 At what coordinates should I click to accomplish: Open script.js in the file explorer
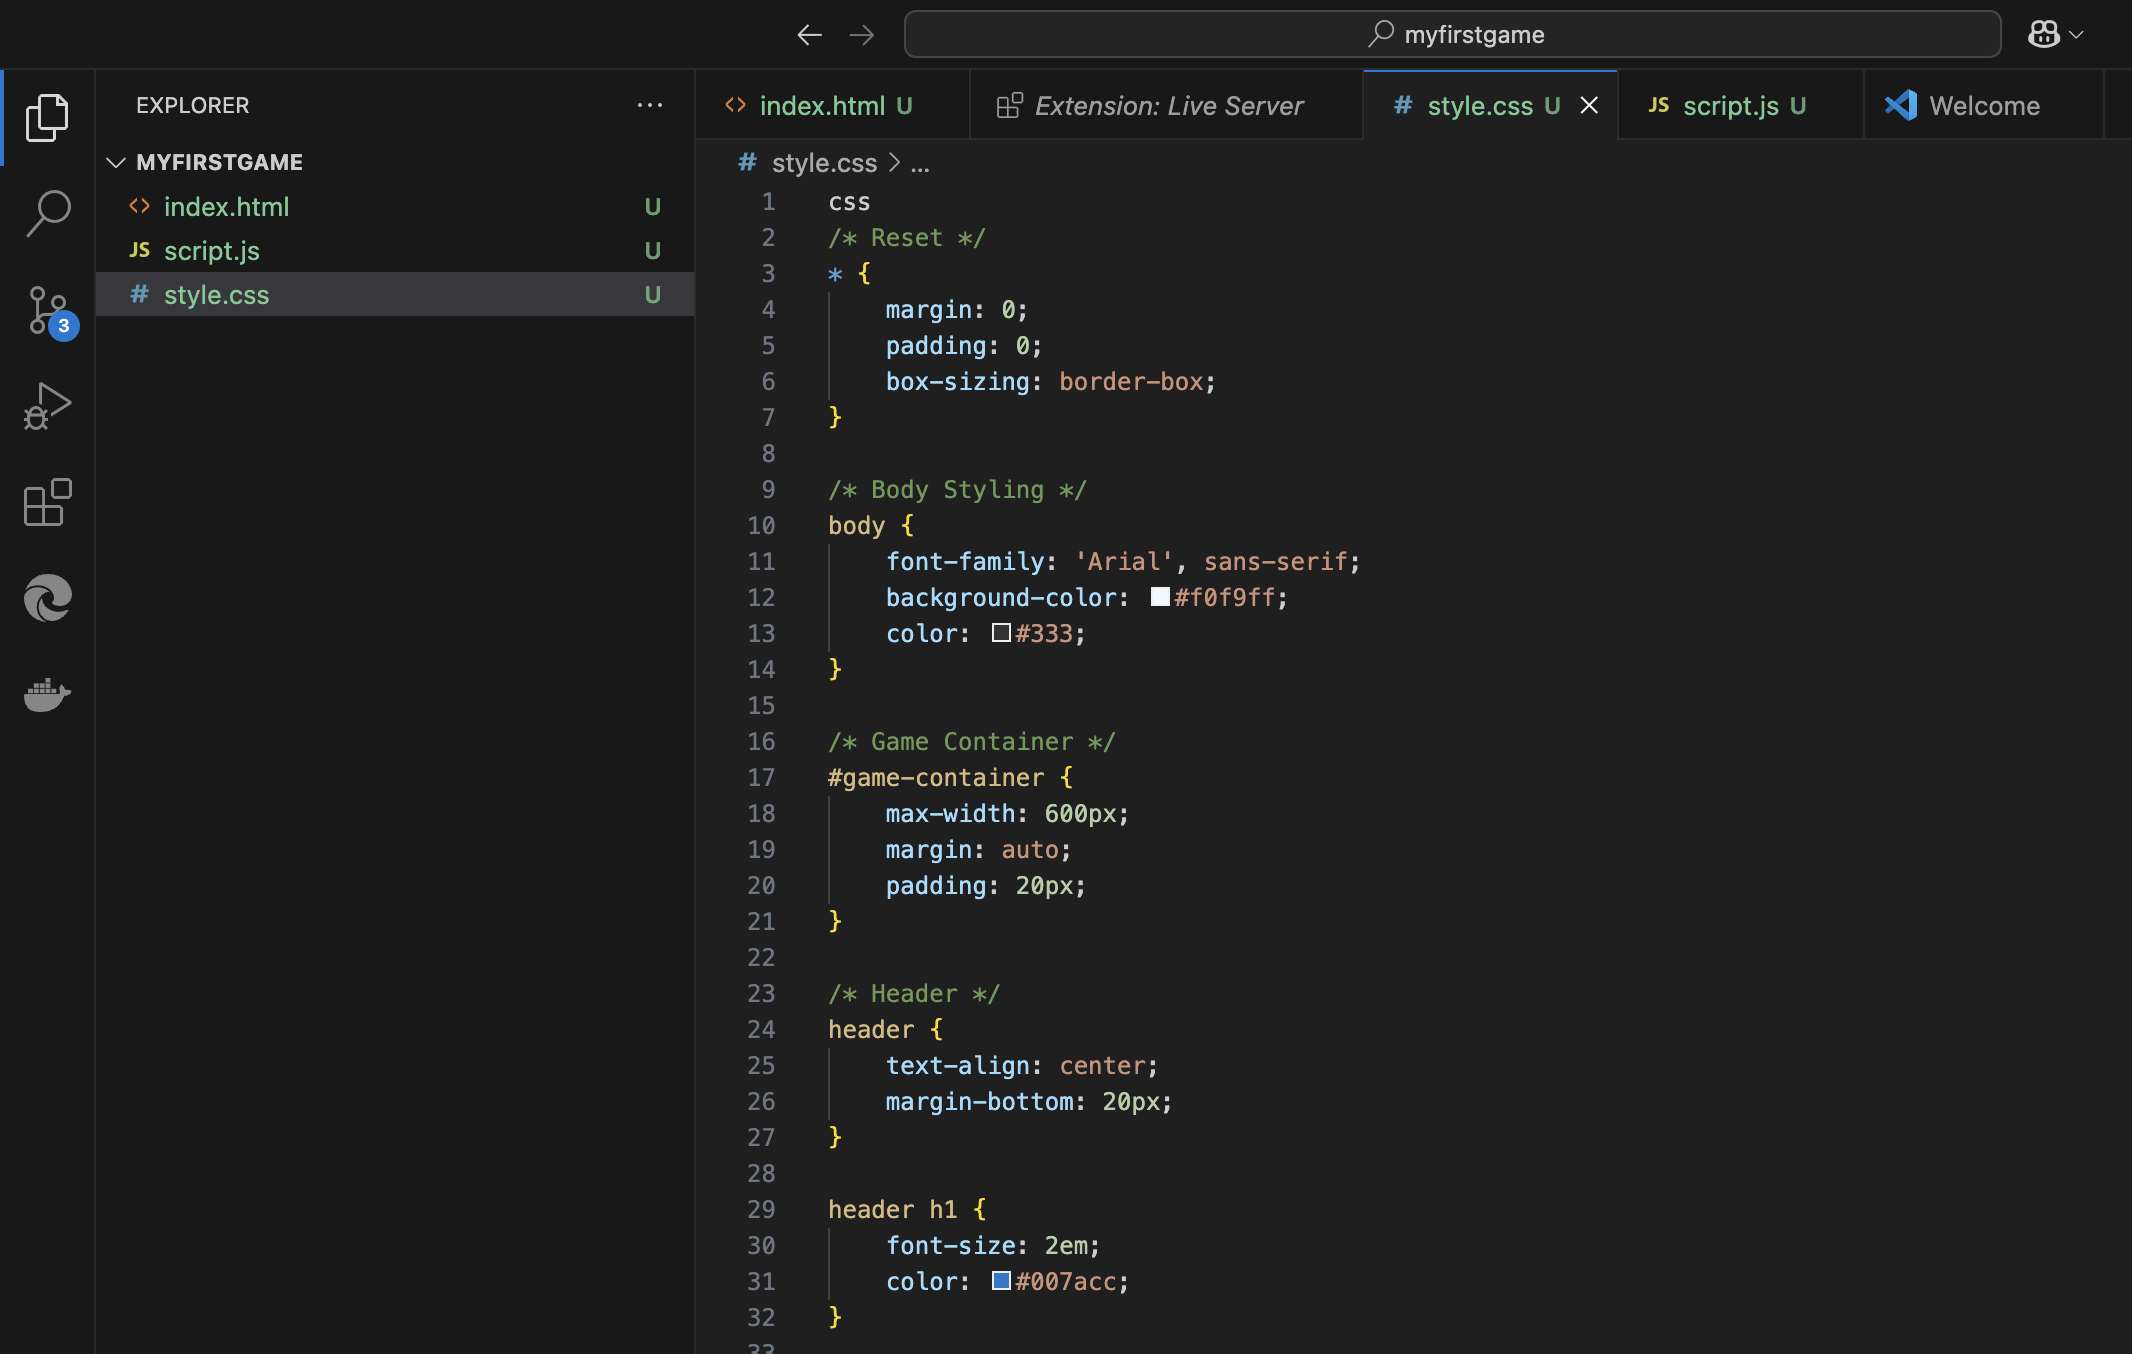click(x=212, y=251)
